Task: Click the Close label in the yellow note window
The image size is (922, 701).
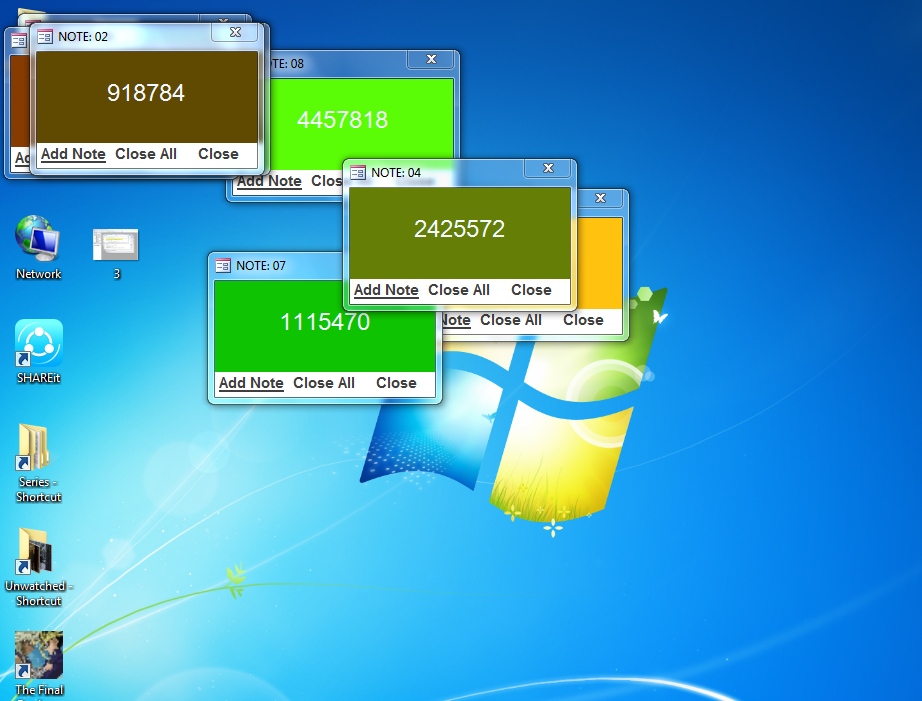Action: click(583, 320)
